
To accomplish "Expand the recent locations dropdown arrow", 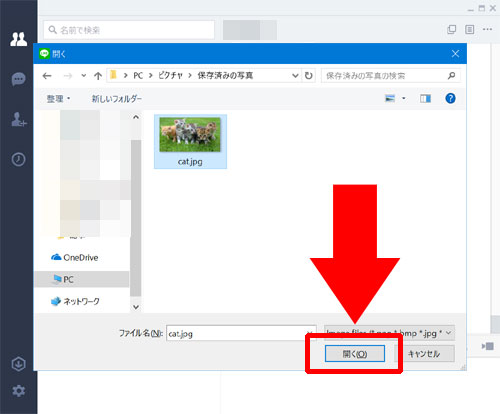I will (84, 76).
